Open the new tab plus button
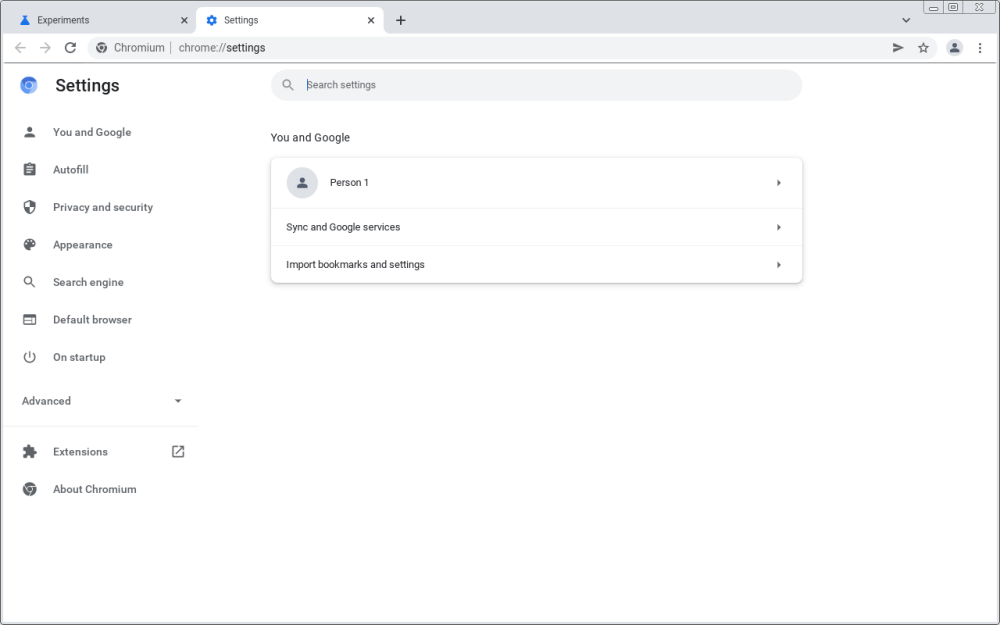The image size is (1000, 625). pos(401,20)
